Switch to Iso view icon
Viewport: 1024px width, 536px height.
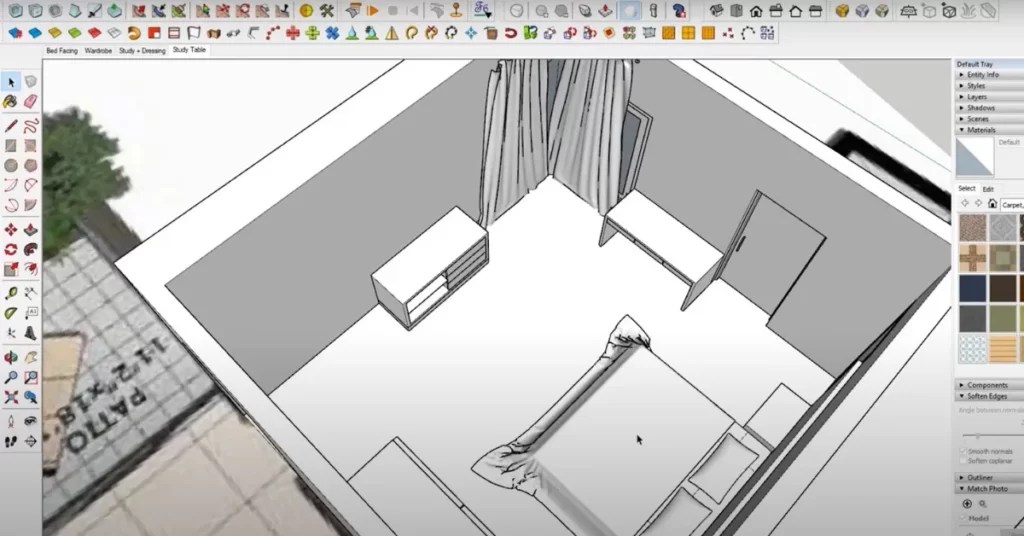[716, 10]
